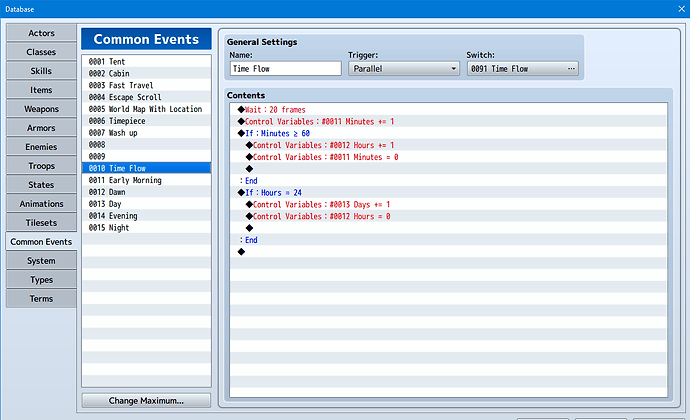Screen dimensions: 690x420
Task: Select the Wait 20 frames command
Action: click(x=448, y=110)
